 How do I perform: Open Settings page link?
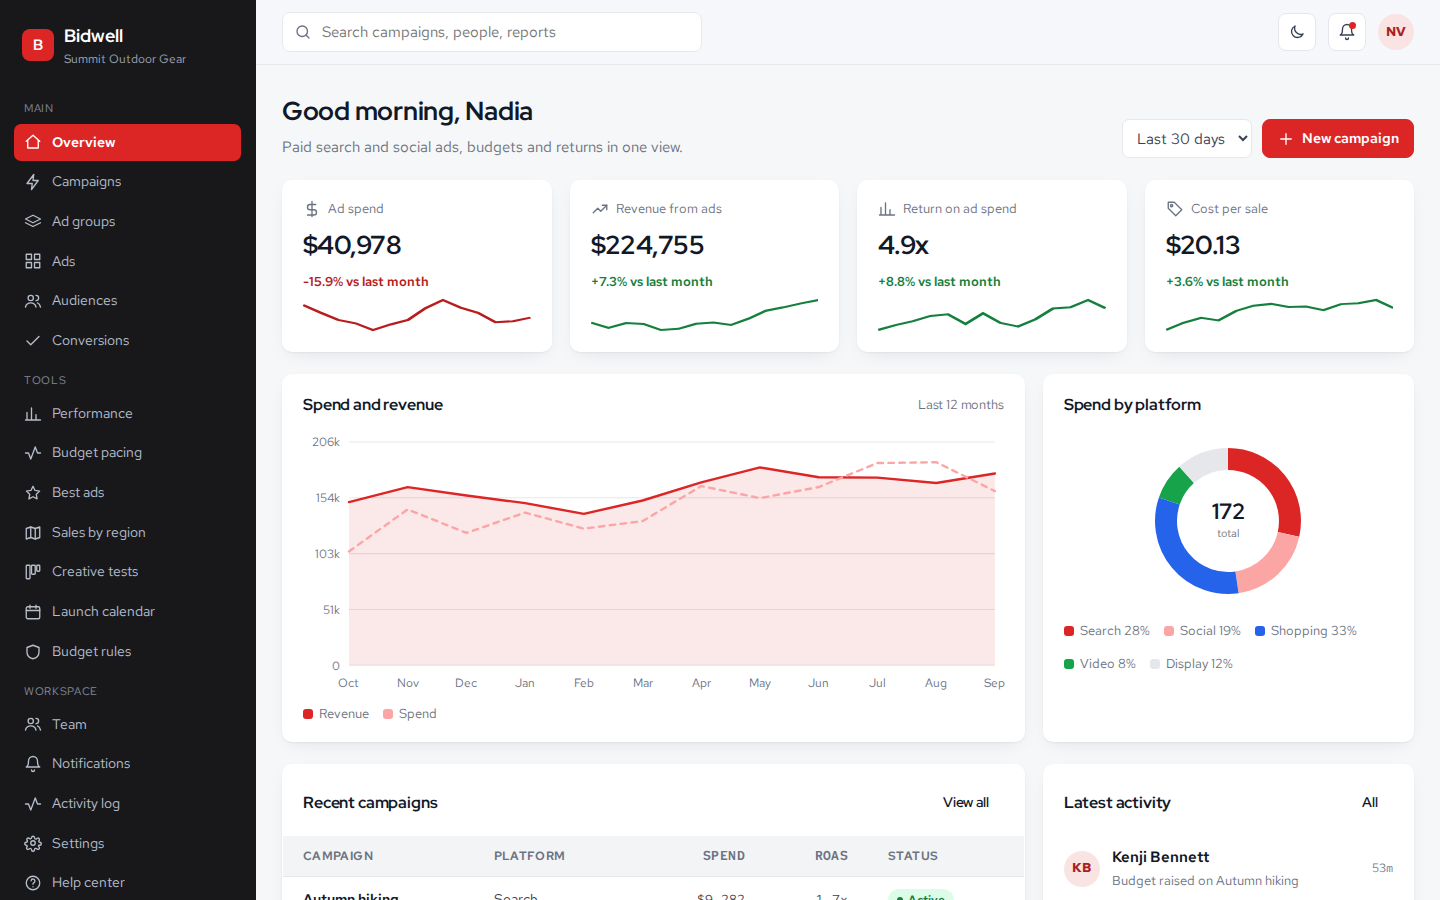[x=127, y=843]
